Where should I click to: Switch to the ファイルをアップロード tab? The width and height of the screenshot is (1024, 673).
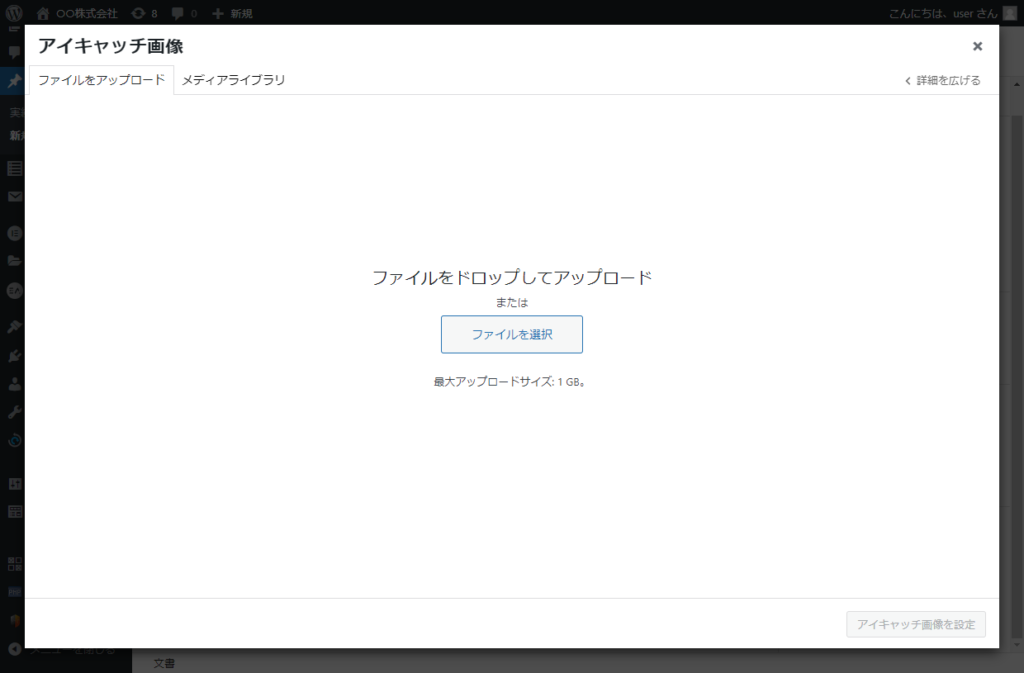tap(101, 80)
